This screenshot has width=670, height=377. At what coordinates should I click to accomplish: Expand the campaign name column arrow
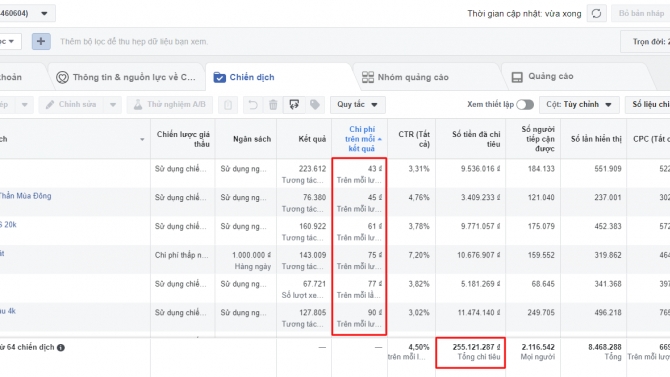142,139
